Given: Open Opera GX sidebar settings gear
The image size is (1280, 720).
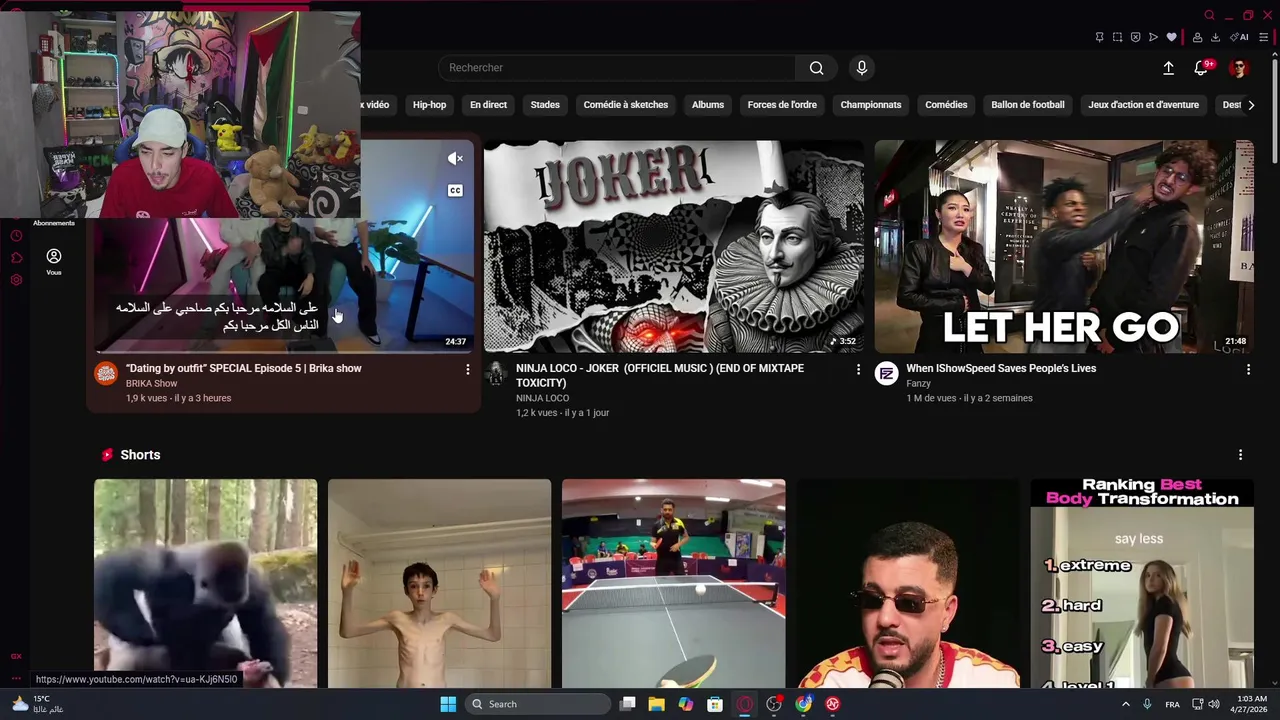Looking at the screenshot, I should 16,280.
